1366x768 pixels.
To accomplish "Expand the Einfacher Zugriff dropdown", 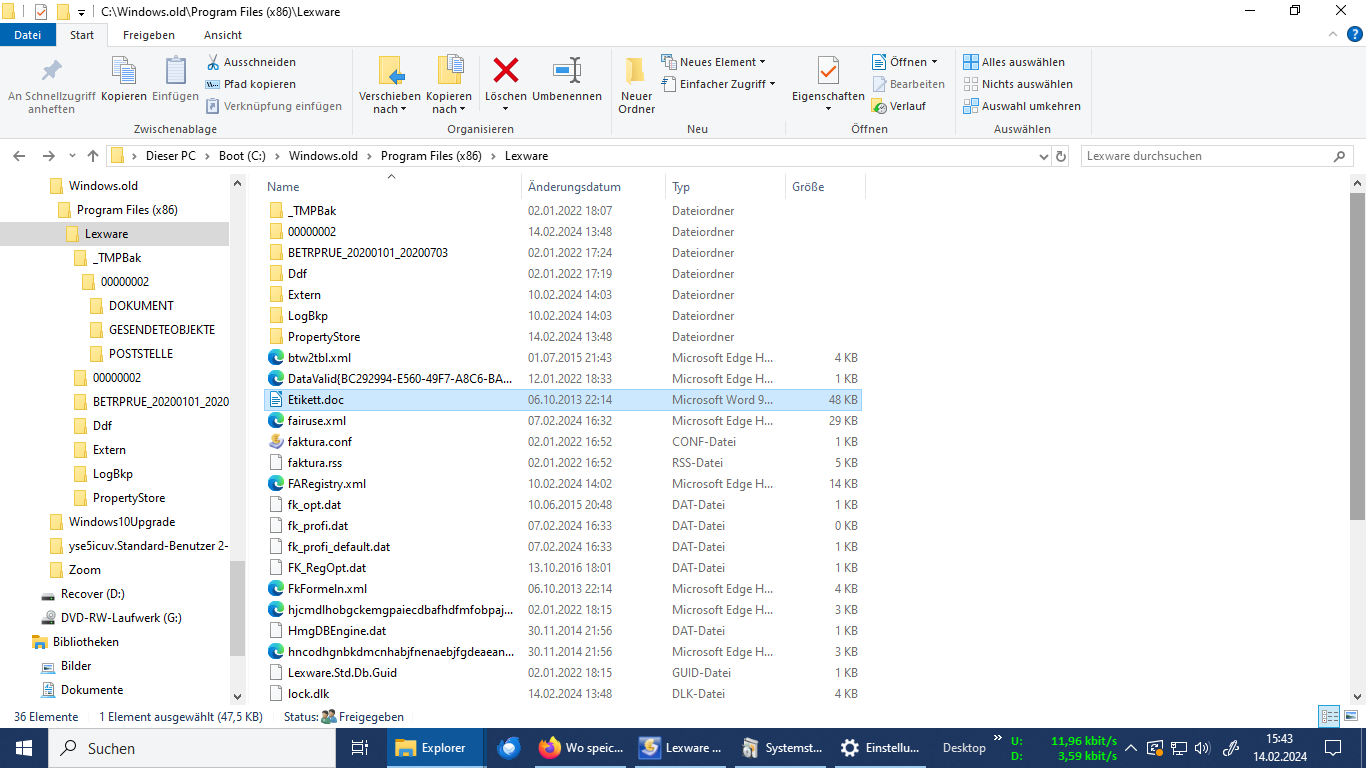I will [x=719, y=84].
